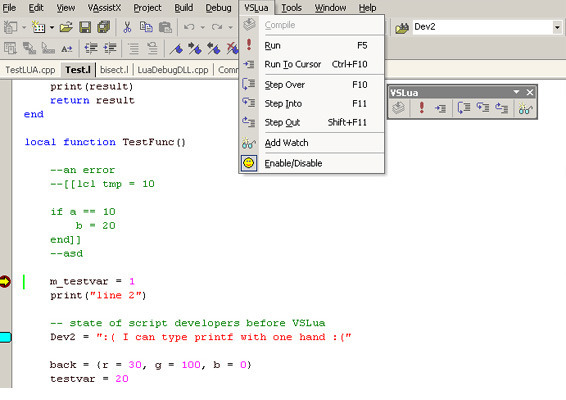The image size is (566, 400).
Task: Click the Add Watch glasses icon in menu
Action: tap(249, 143)
